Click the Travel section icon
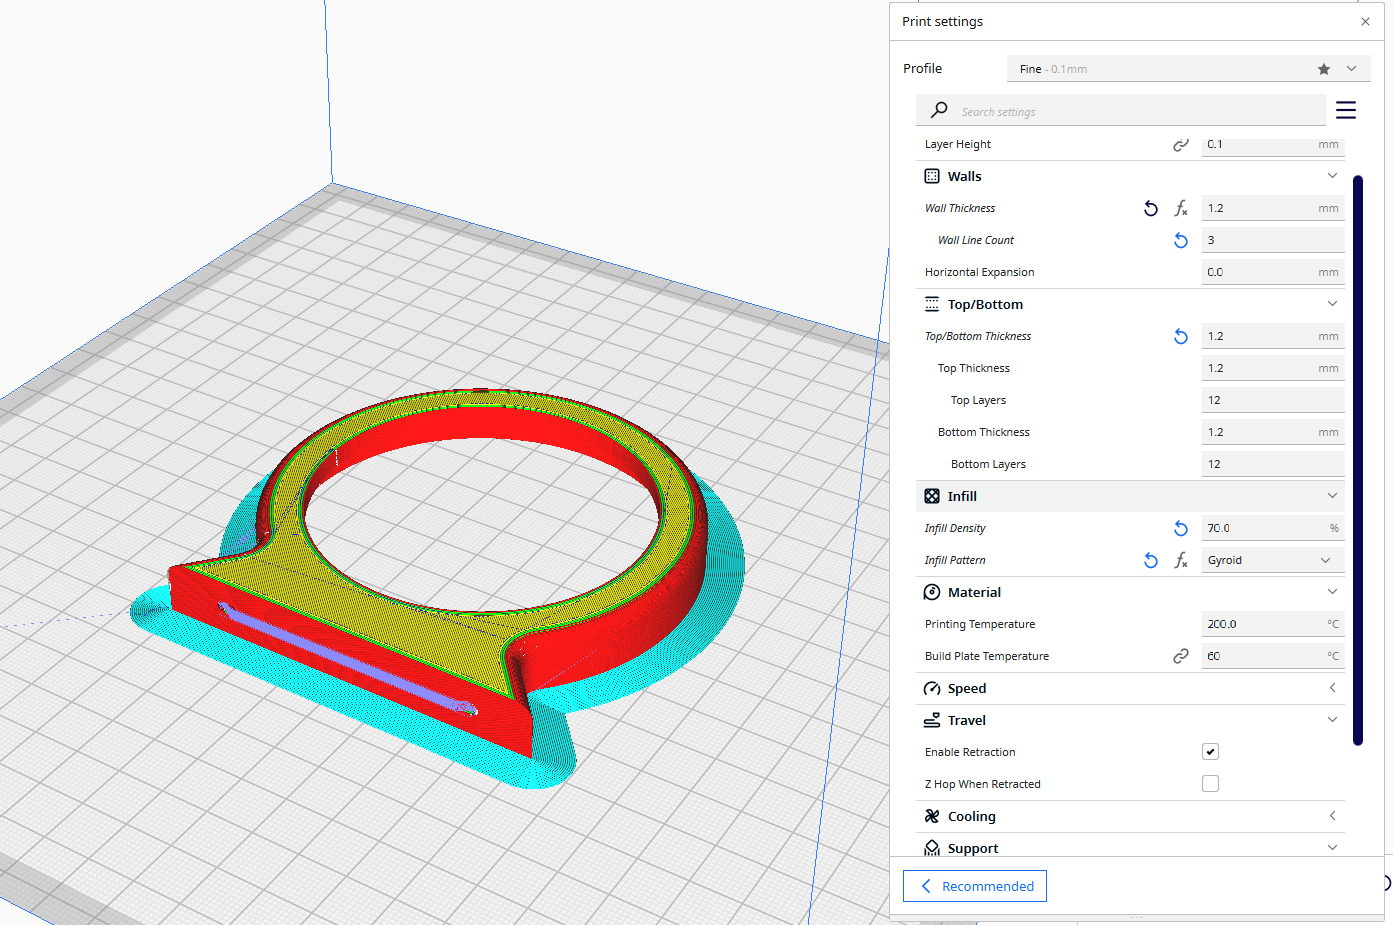This screenshot has width=1393, height=925. coord(932,720)
